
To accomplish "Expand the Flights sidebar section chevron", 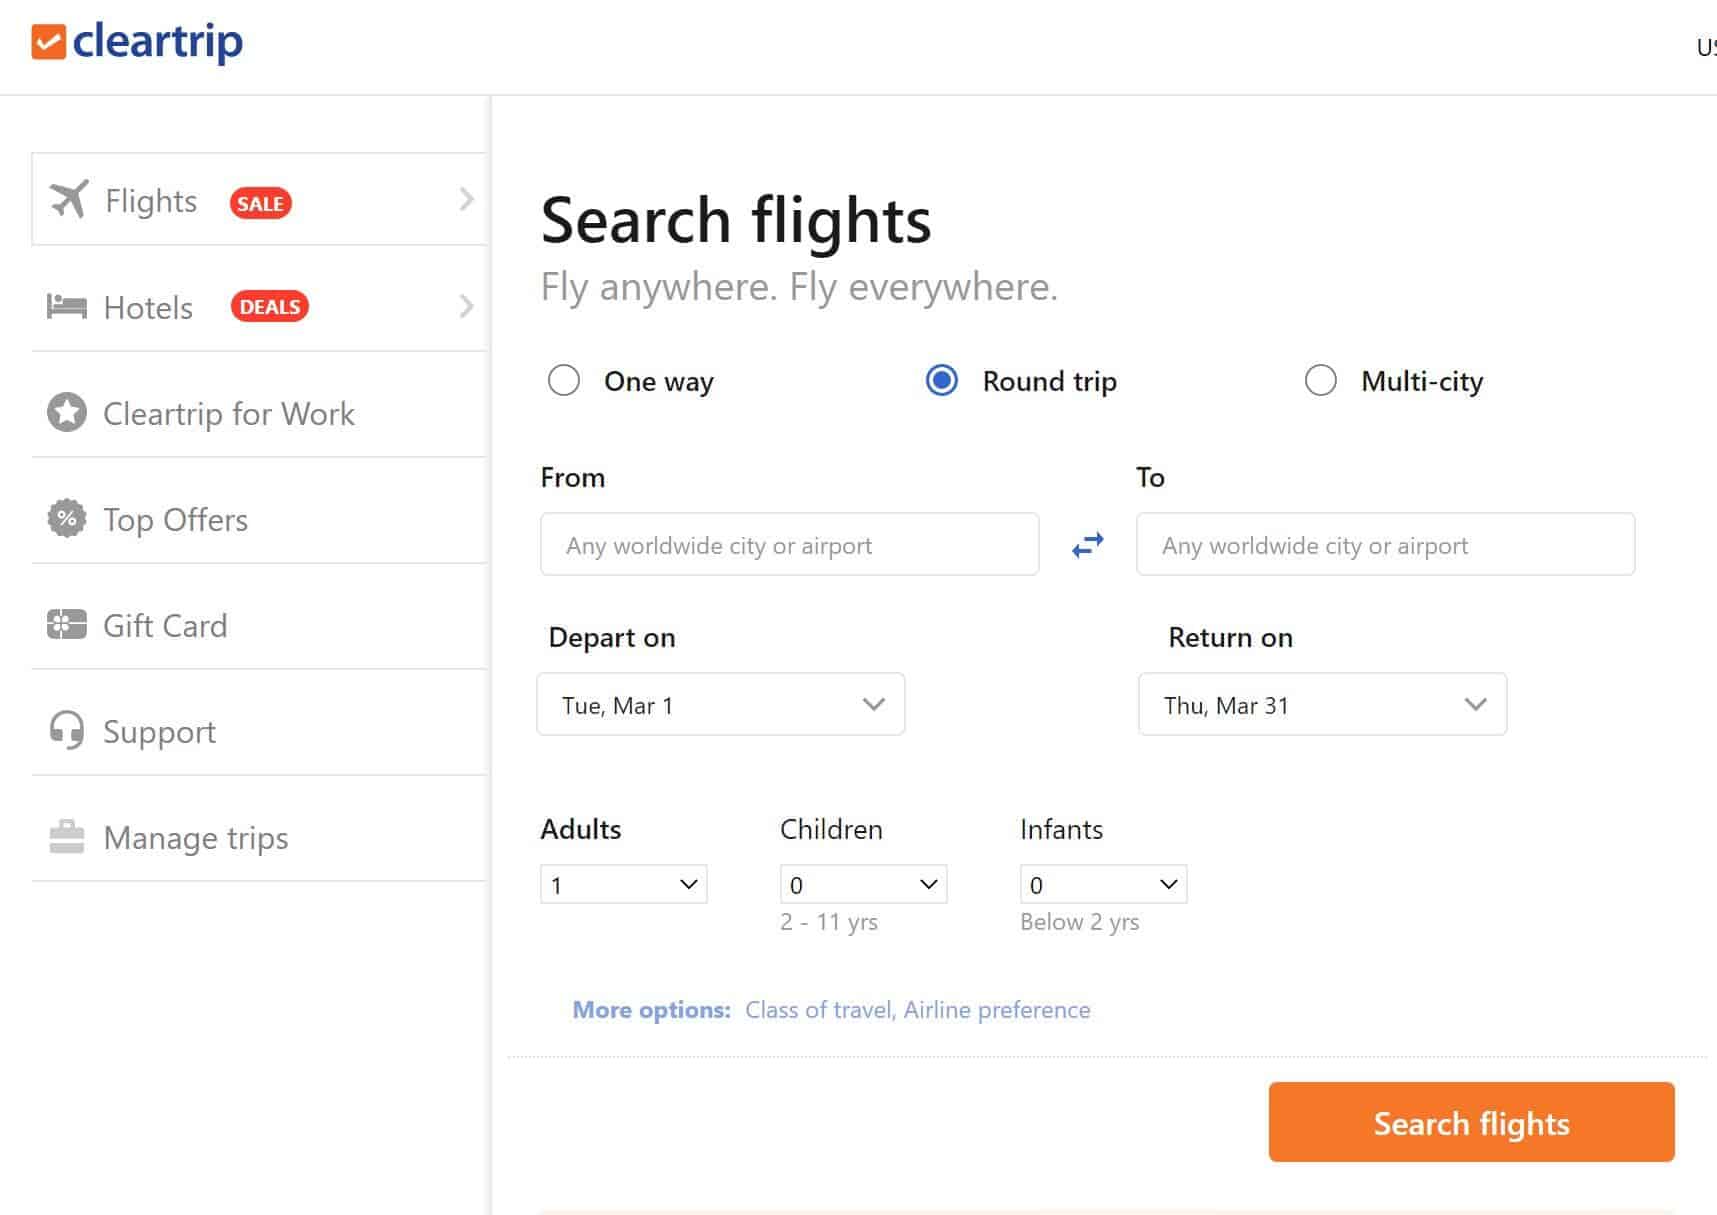I will point(467,199).
